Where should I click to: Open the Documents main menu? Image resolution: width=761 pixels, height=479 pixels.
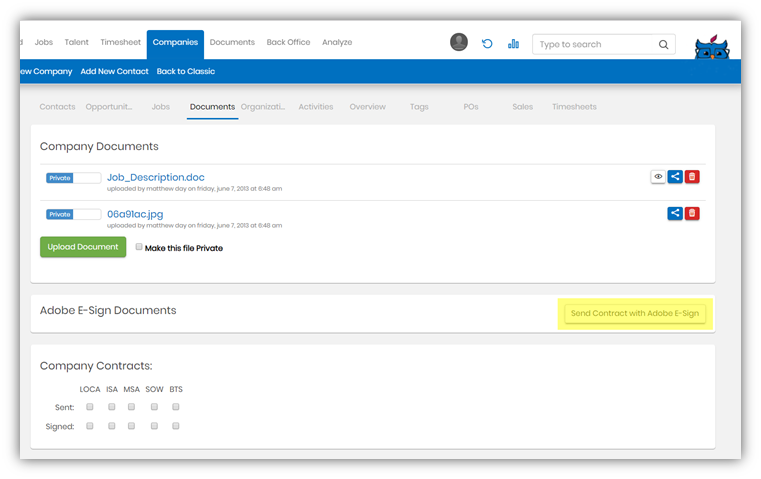tap(232, 42)
